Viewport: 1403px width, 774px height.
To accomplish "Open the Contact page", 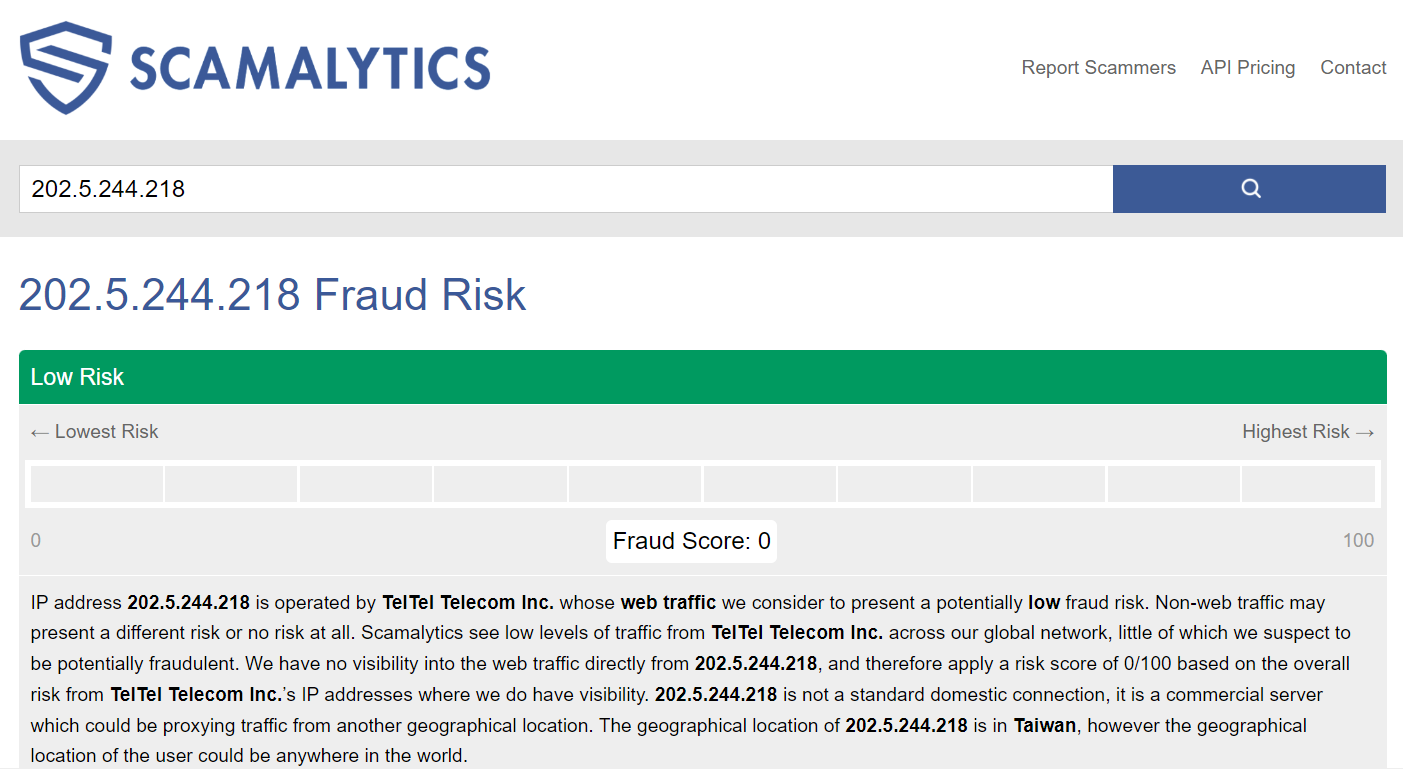I will pos(1353,67).
